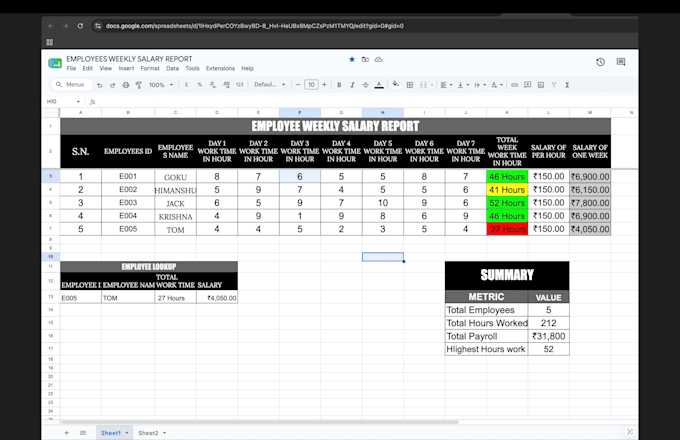Check the cloud save status icon
The image size is (680, 440).
378,59
